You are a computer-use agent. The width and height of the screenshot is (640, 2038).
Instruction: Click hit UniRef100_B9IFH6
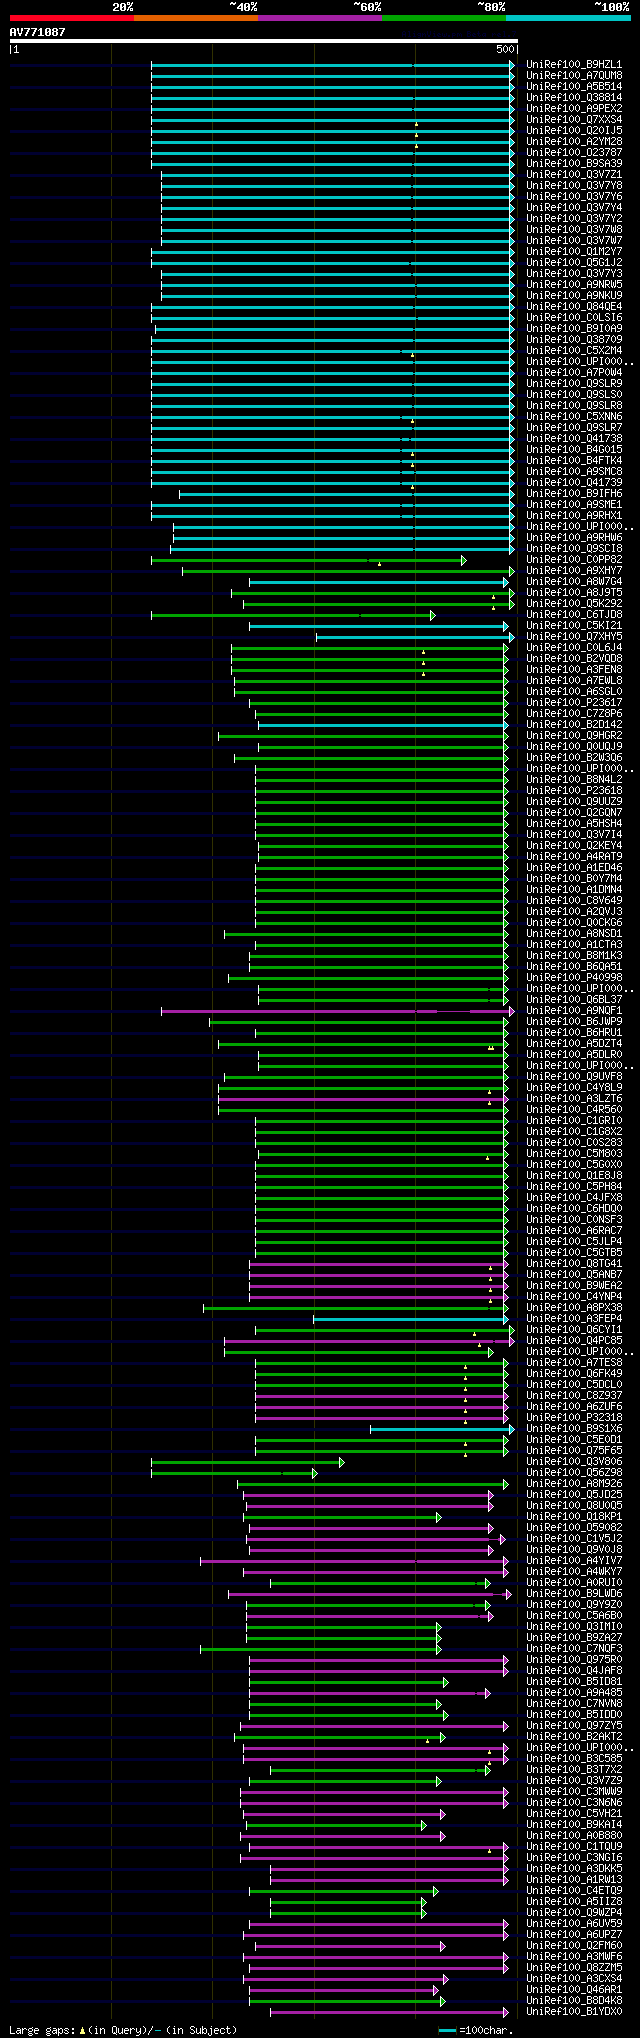coord(574,494)
